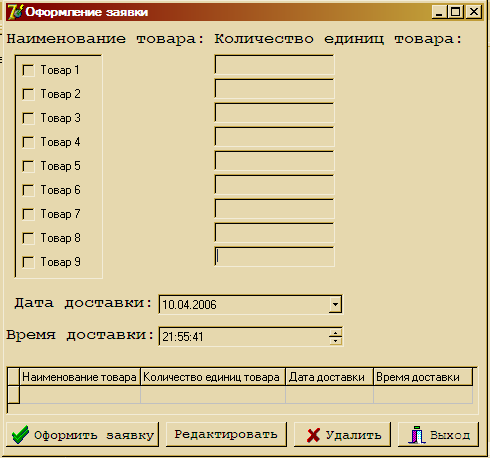This screenshot has width=490, height=458.
Task: Select quantity field for Товар 7
Action: pyautogui.click(x=274, y=209)
